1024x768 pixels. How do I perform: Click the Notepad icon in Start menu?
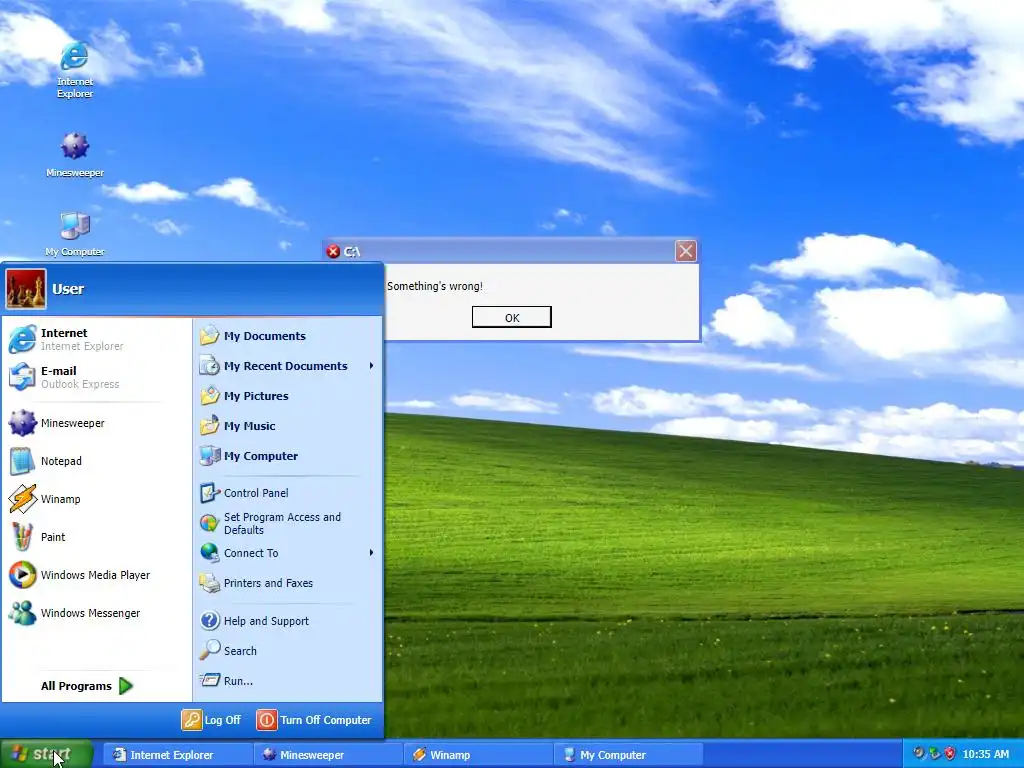22,461
